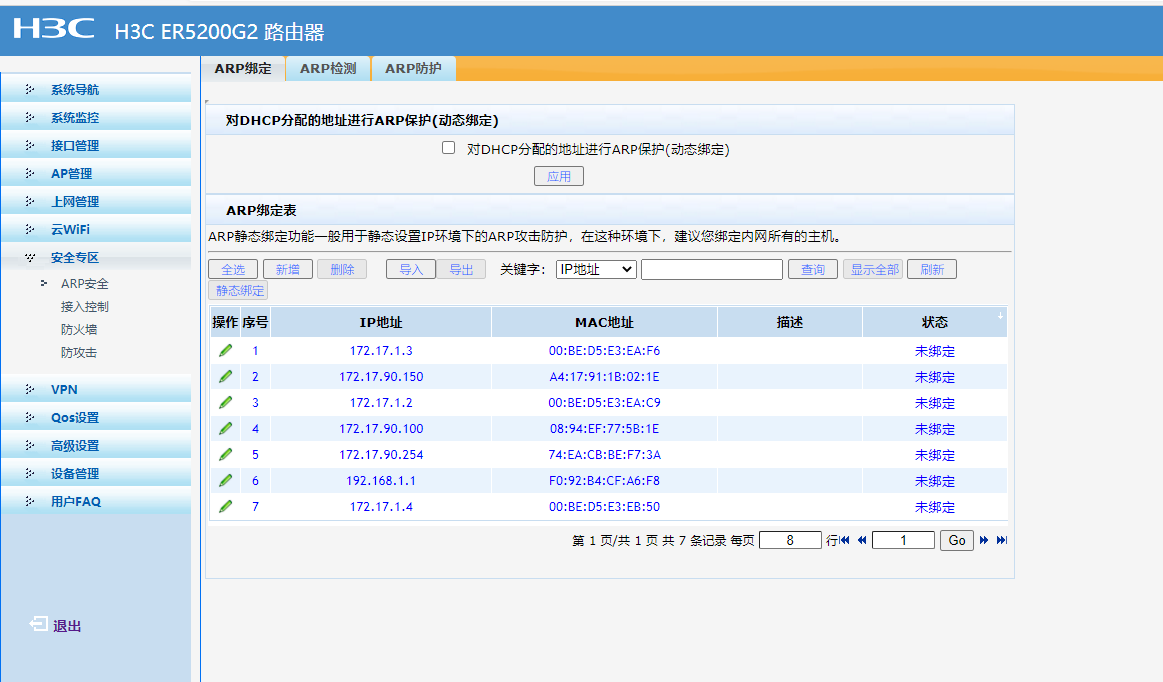Focus the keyword search input field
The width and height of the screenshot is (1163, 682).
coord(712,269)
